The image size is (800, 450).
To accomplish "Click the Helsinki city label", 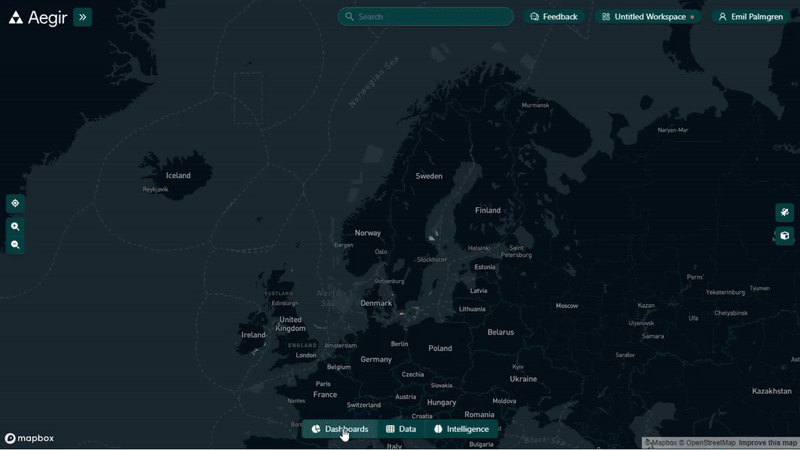I will coord(479,248).
